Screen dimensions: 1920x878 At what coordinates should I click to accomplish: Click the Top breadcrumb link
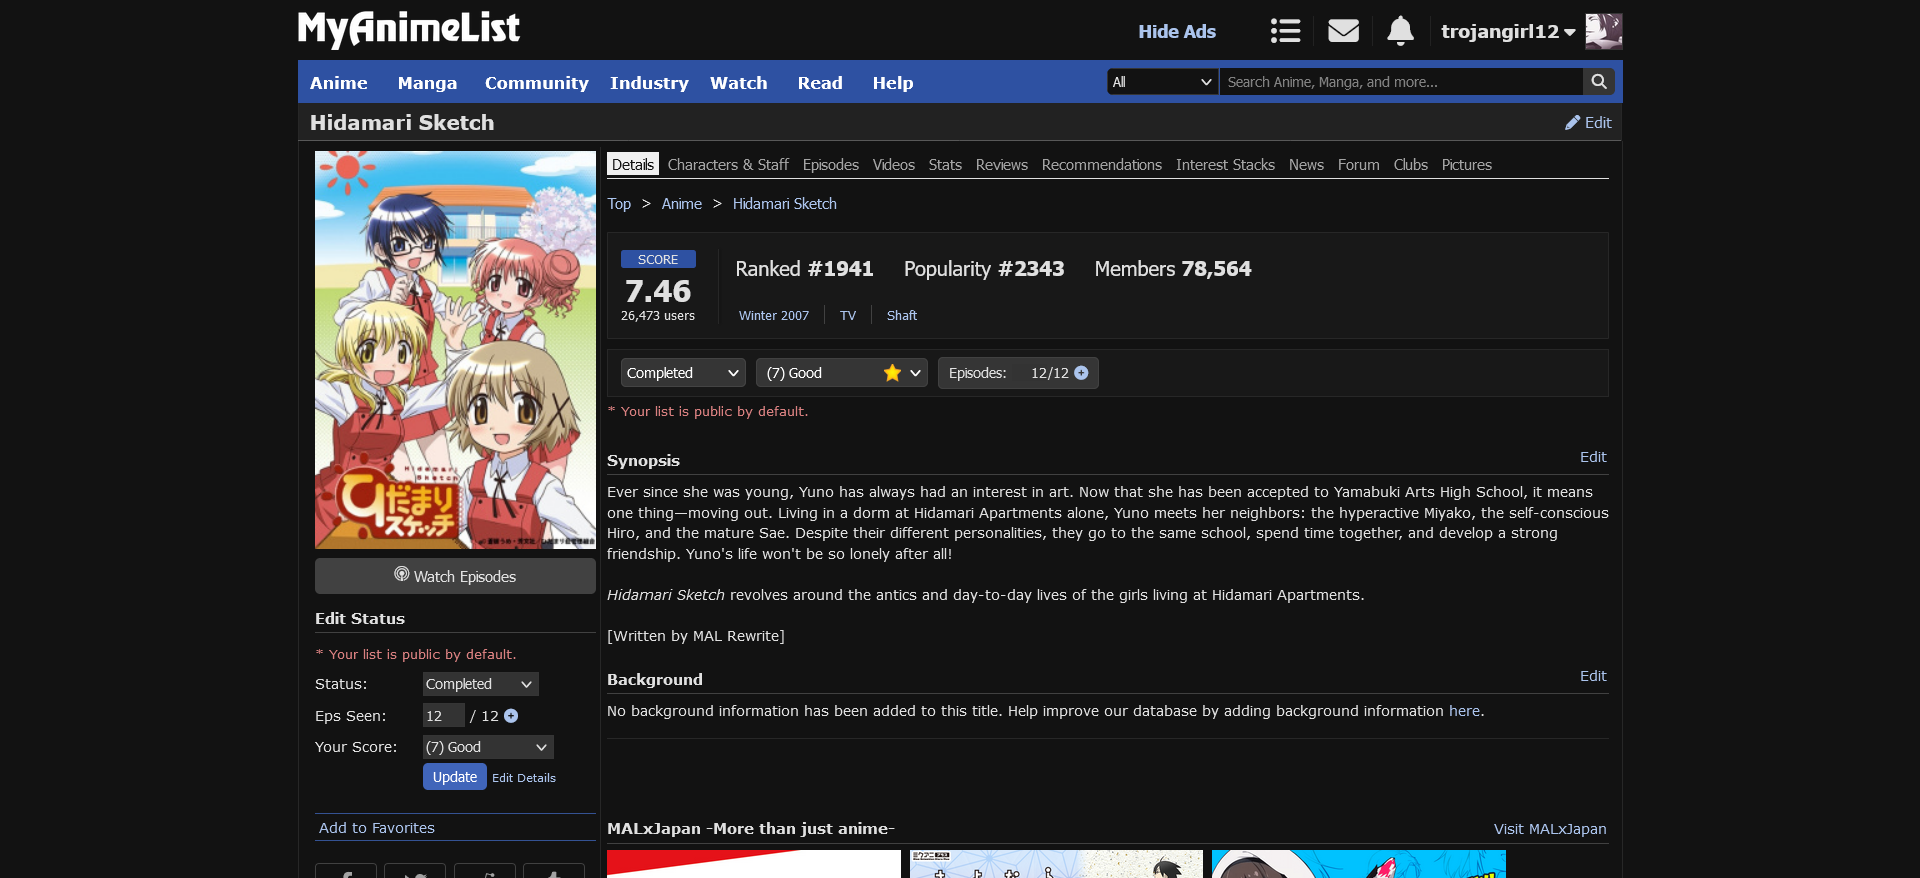tap(619, 204)
